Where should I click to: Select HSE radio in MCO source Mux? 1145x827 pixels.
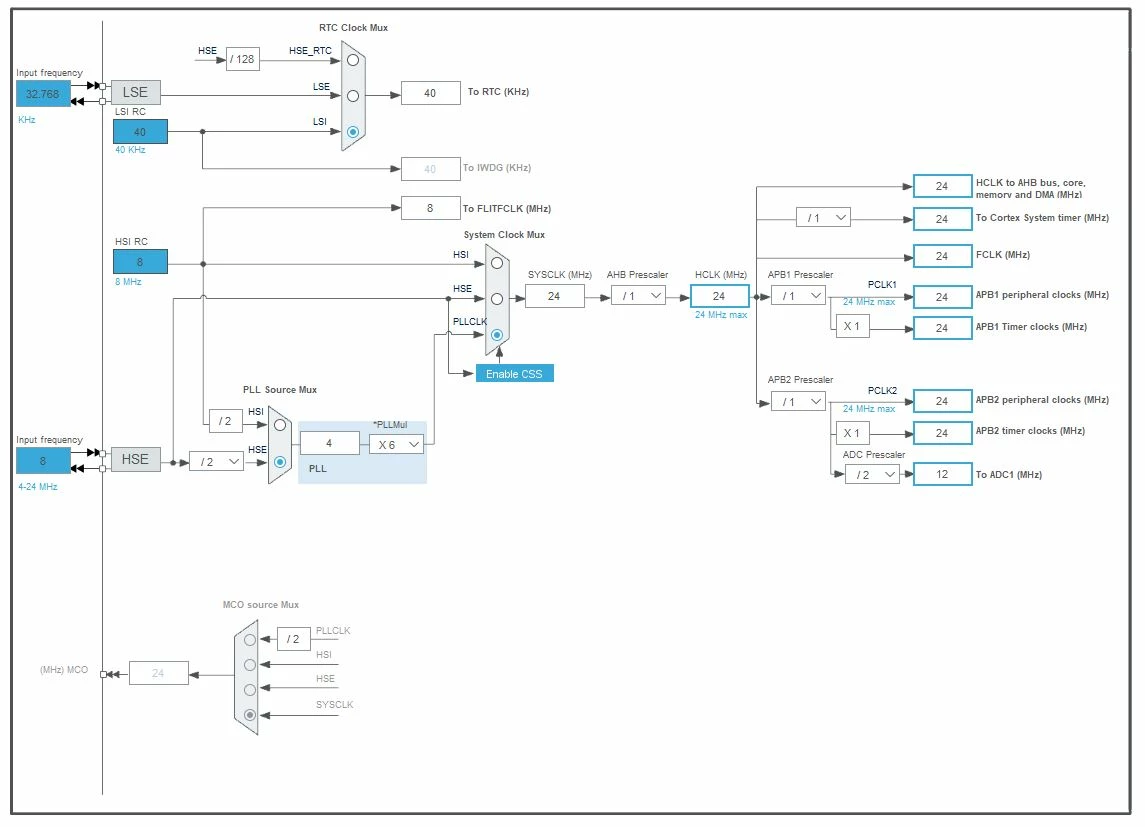pyautogui.click(x=250, y=690)
